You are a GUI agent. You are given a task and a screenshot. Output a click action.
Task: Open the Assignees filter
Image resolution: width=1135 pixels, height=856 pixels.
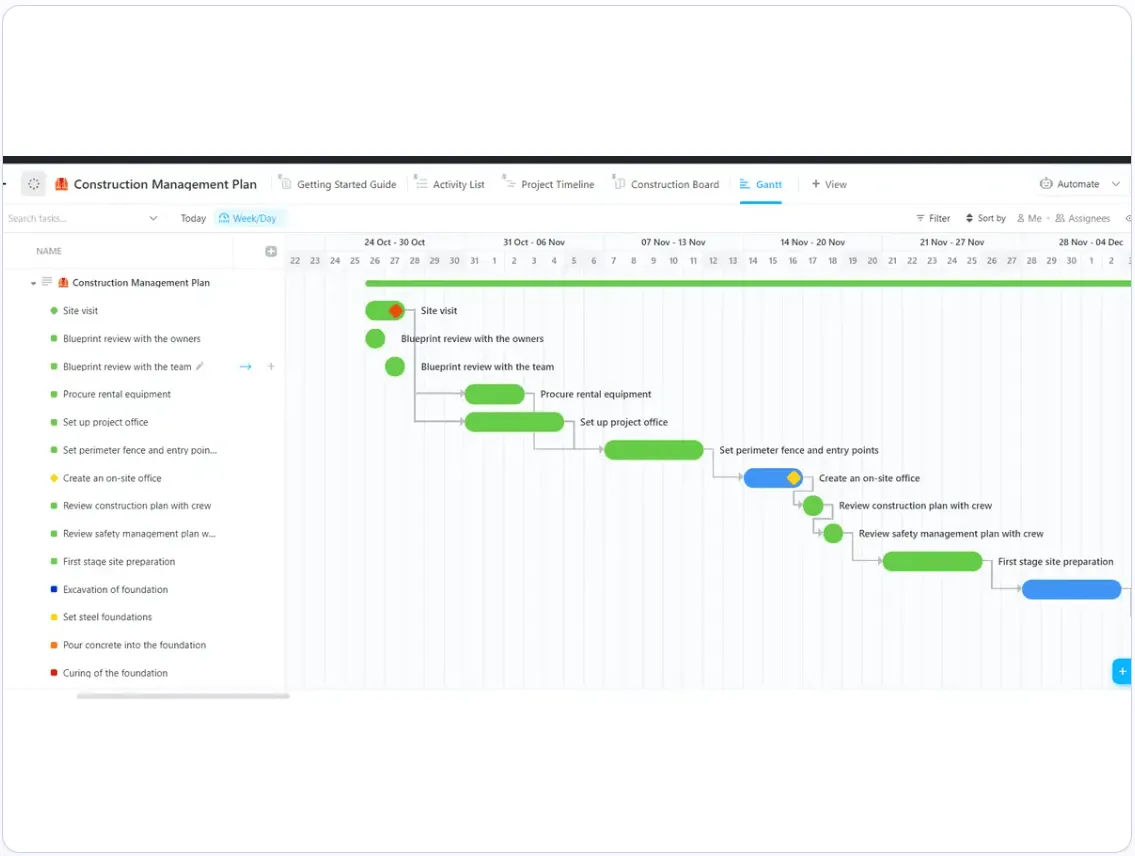[x=1082, y=218]
